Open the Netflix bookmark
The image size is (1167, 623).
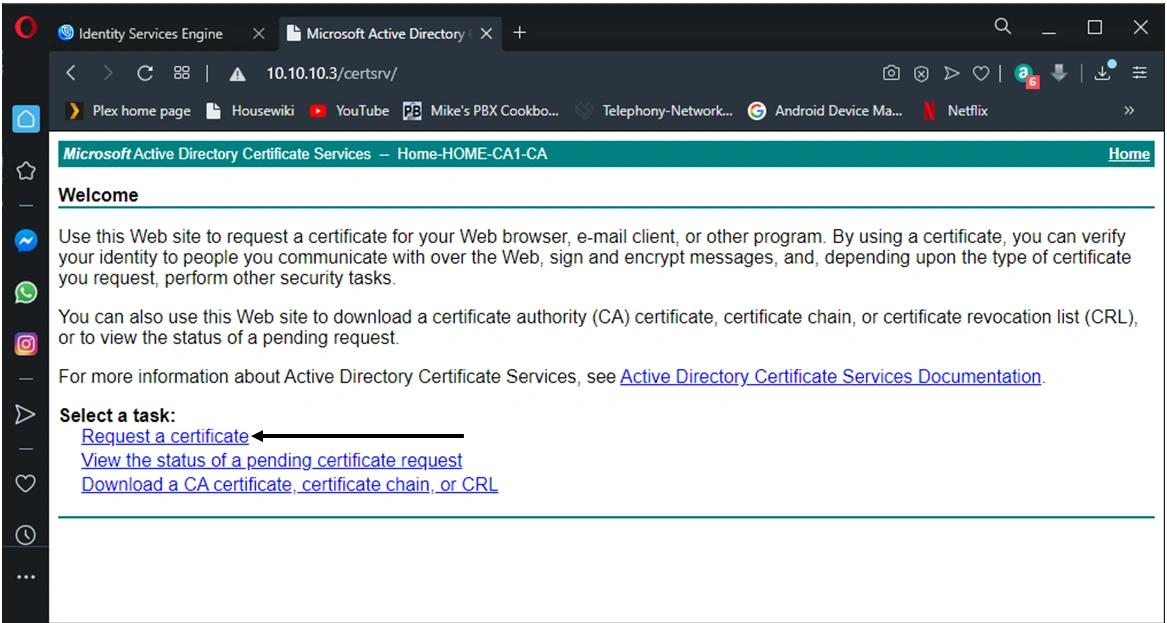(956, 111)
